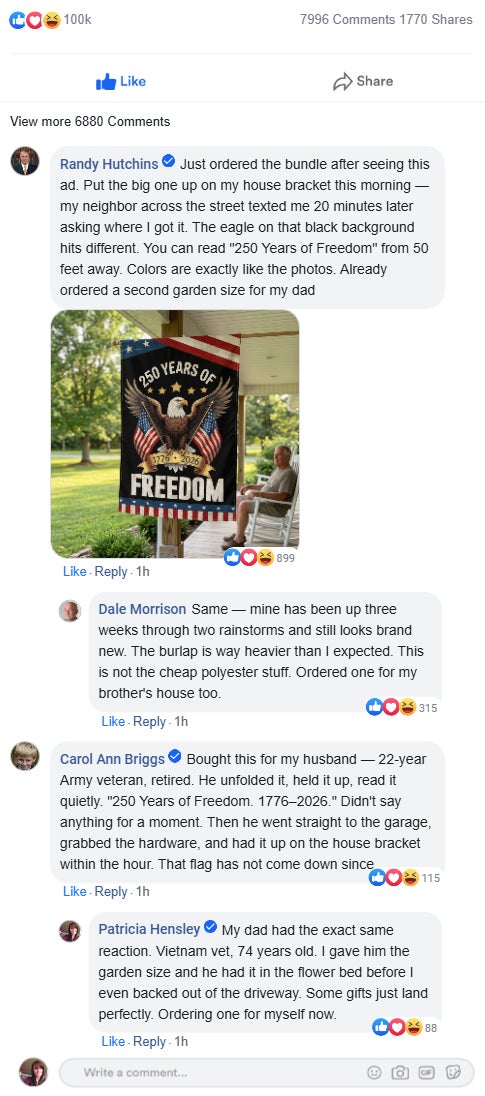This screenshot has height=1096, width=485.
Task: Open the 7996 Comments count
Action: [347, 20]
